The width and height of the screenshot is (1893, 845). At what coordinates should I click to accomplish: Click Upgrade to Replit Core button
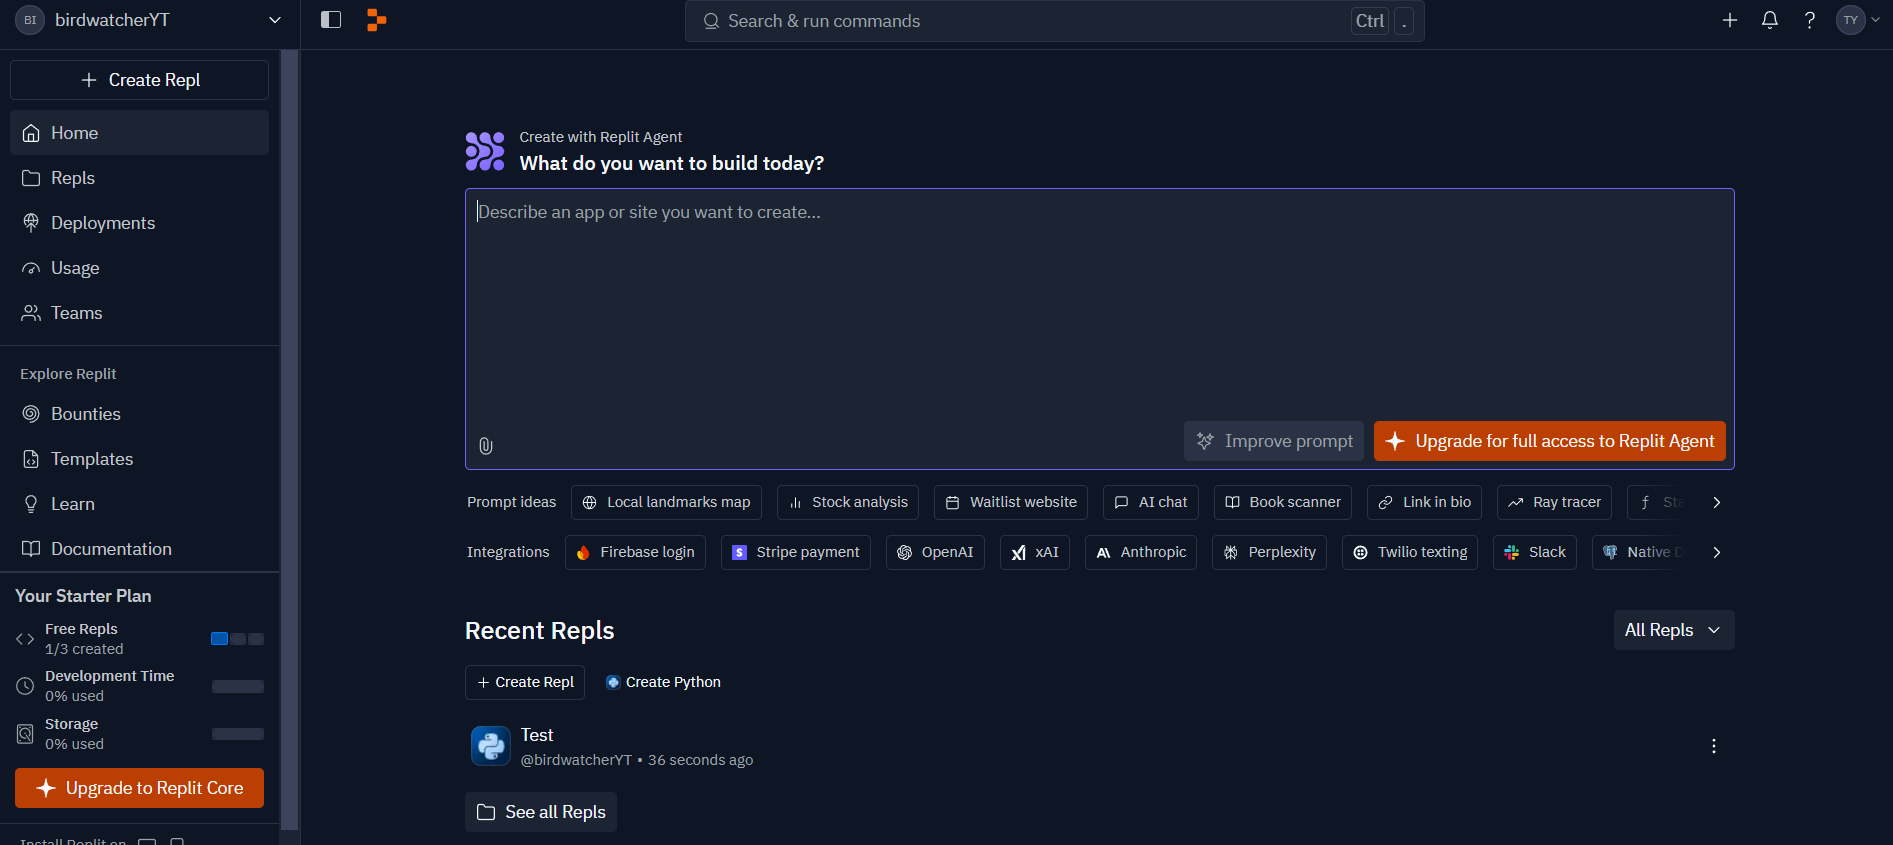tap(139, 788)
